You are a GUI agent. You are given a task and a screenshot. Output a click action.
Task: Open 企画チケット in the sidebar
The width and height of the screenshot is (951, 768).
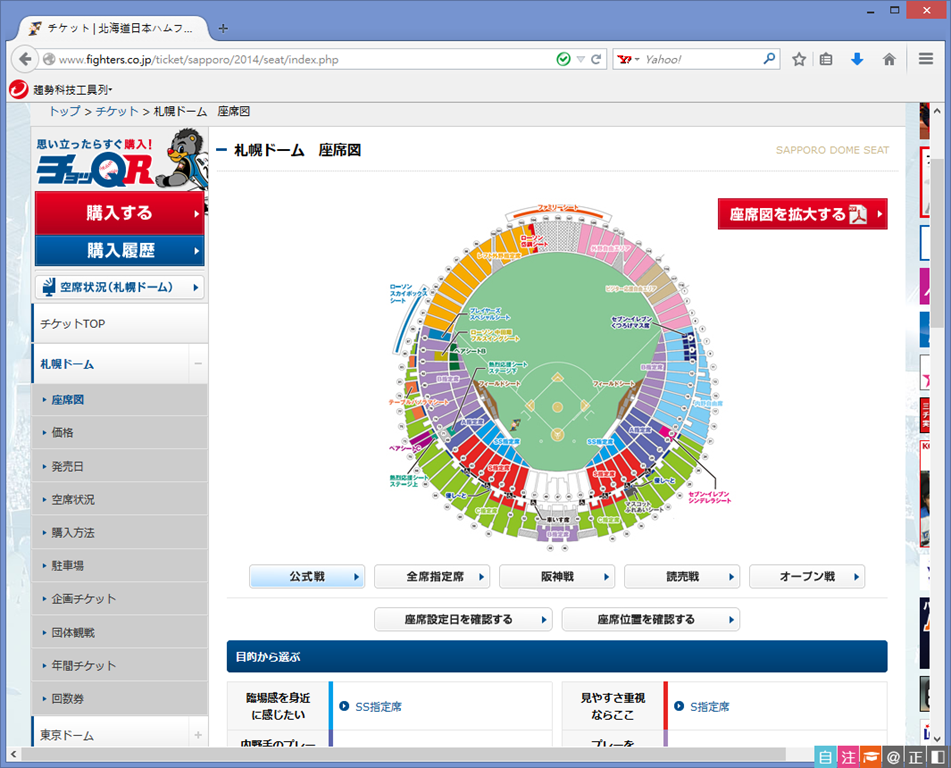[x=119, y=599]
